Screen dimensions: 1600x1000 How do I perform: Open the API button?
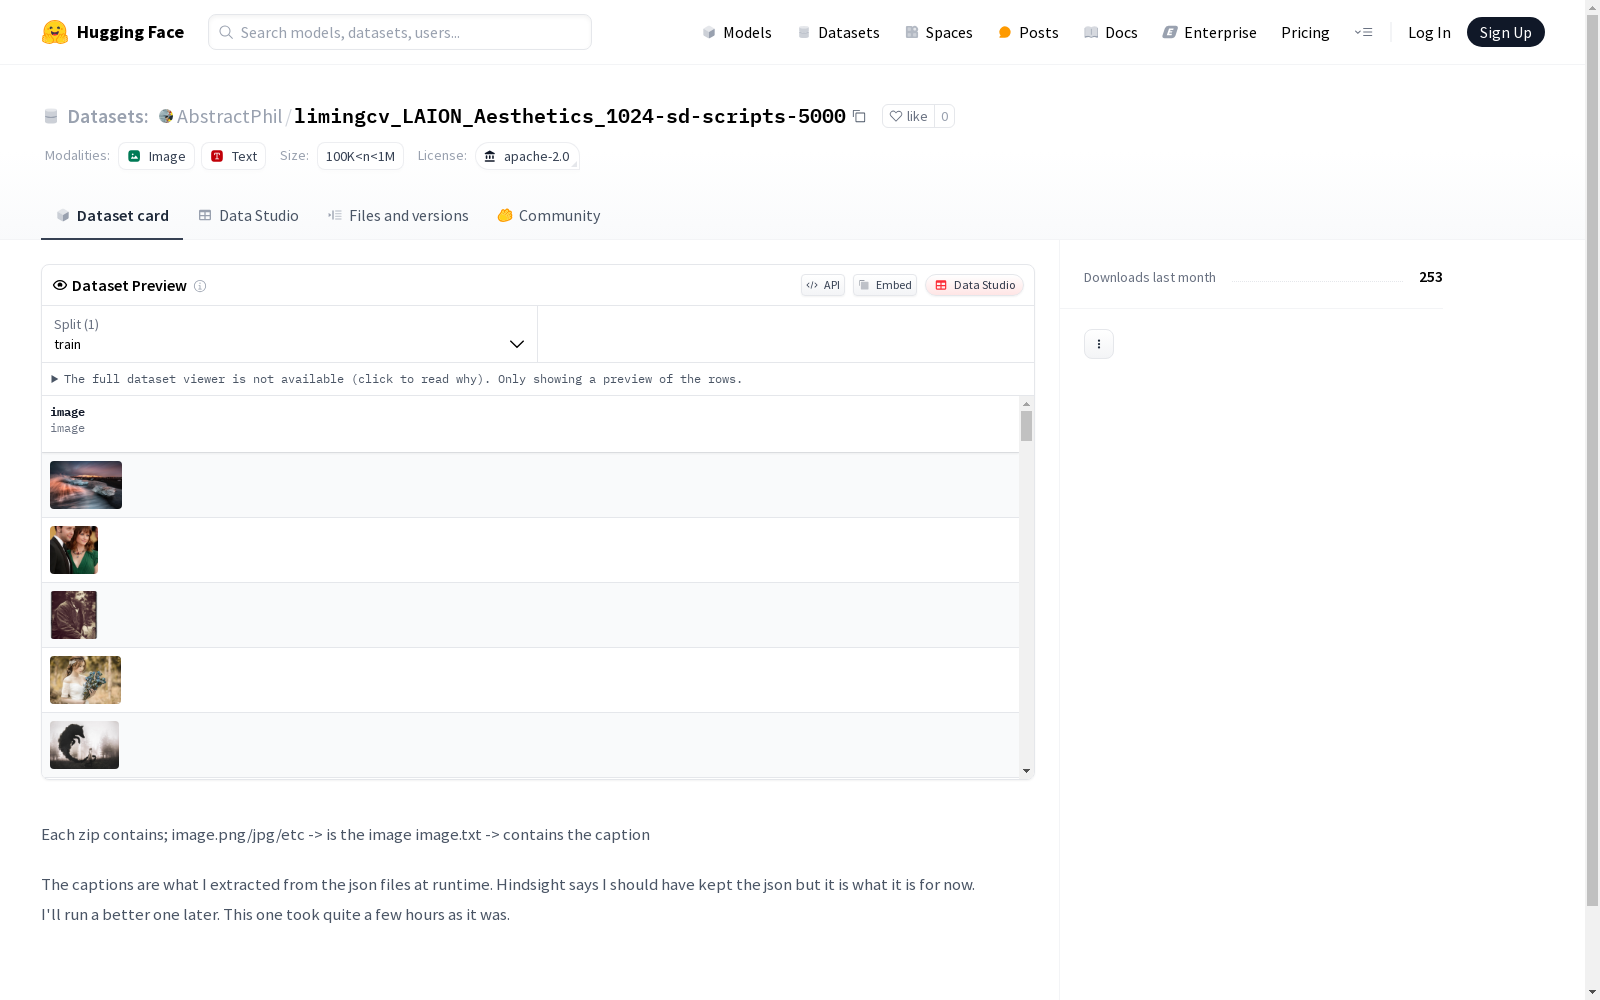click(823, 285)
